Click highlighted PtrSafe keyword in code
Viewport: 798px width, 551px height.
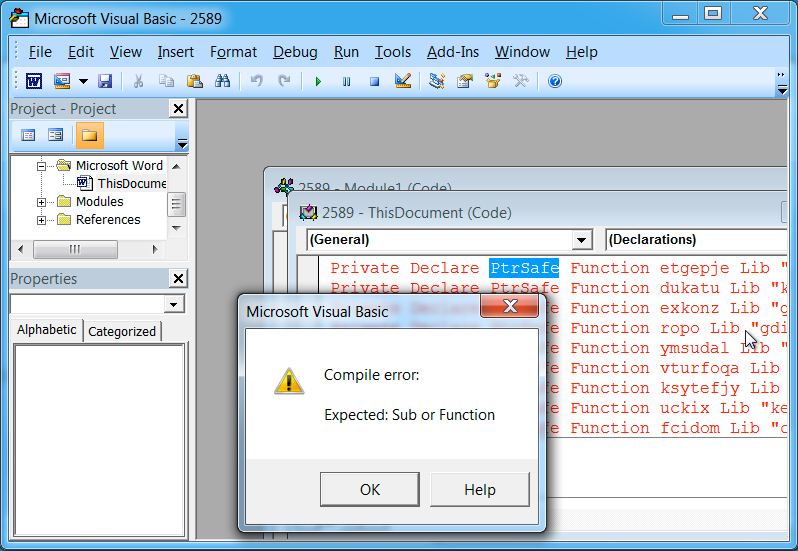point(524,268)
